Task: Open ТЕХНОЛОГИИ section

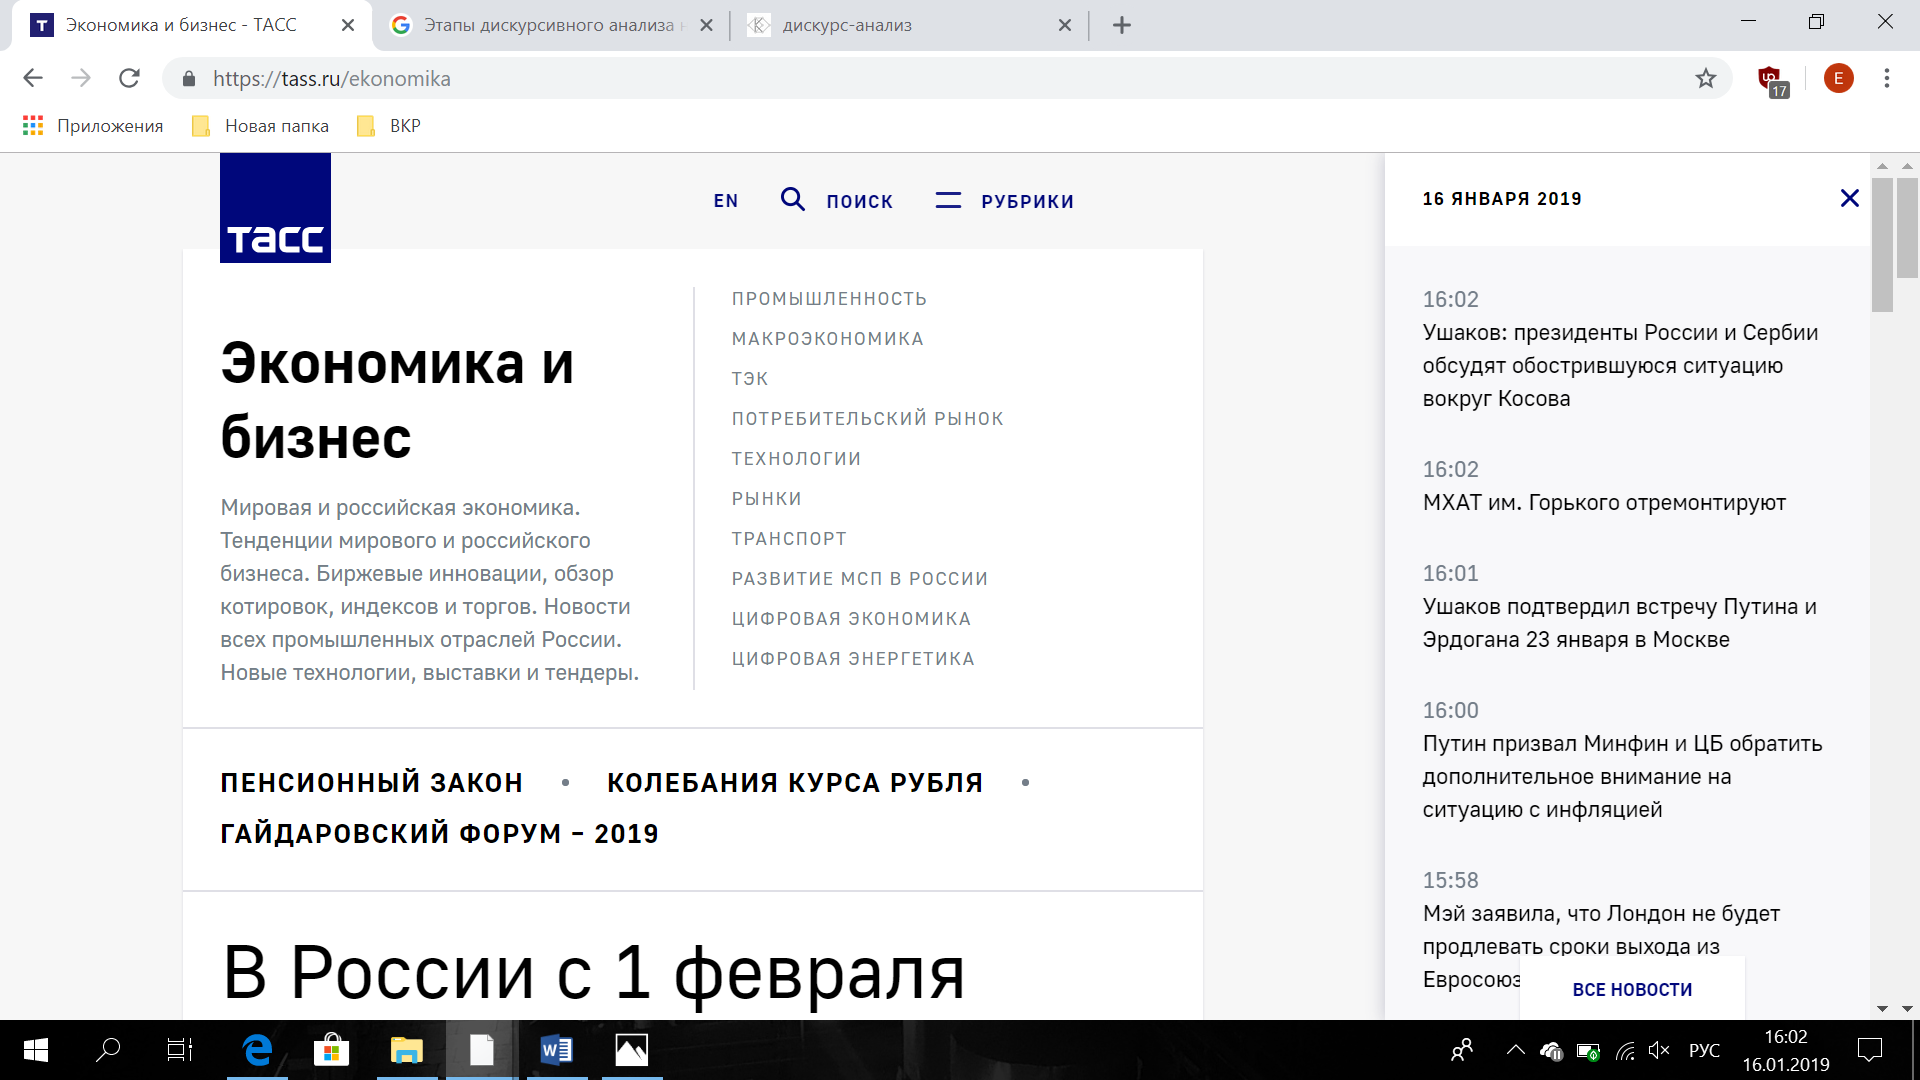Action: point(797,459)
